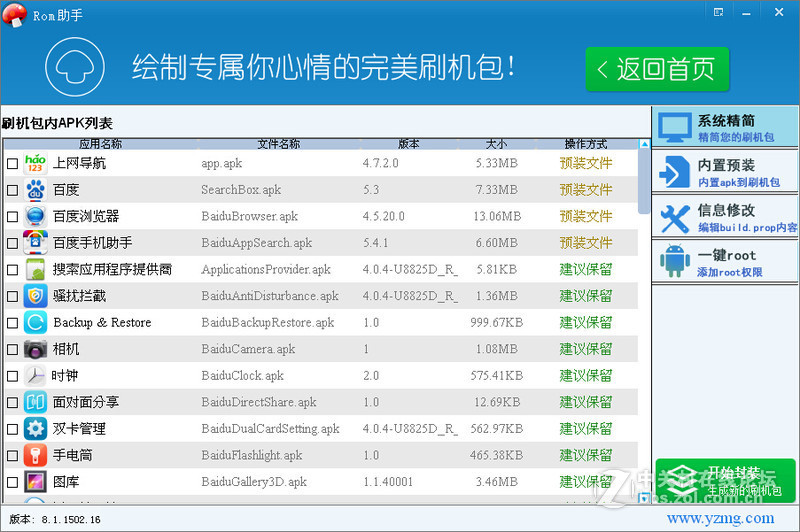
Task: Click the circular mushroom emblem in banner
Action: click(75, 67)
